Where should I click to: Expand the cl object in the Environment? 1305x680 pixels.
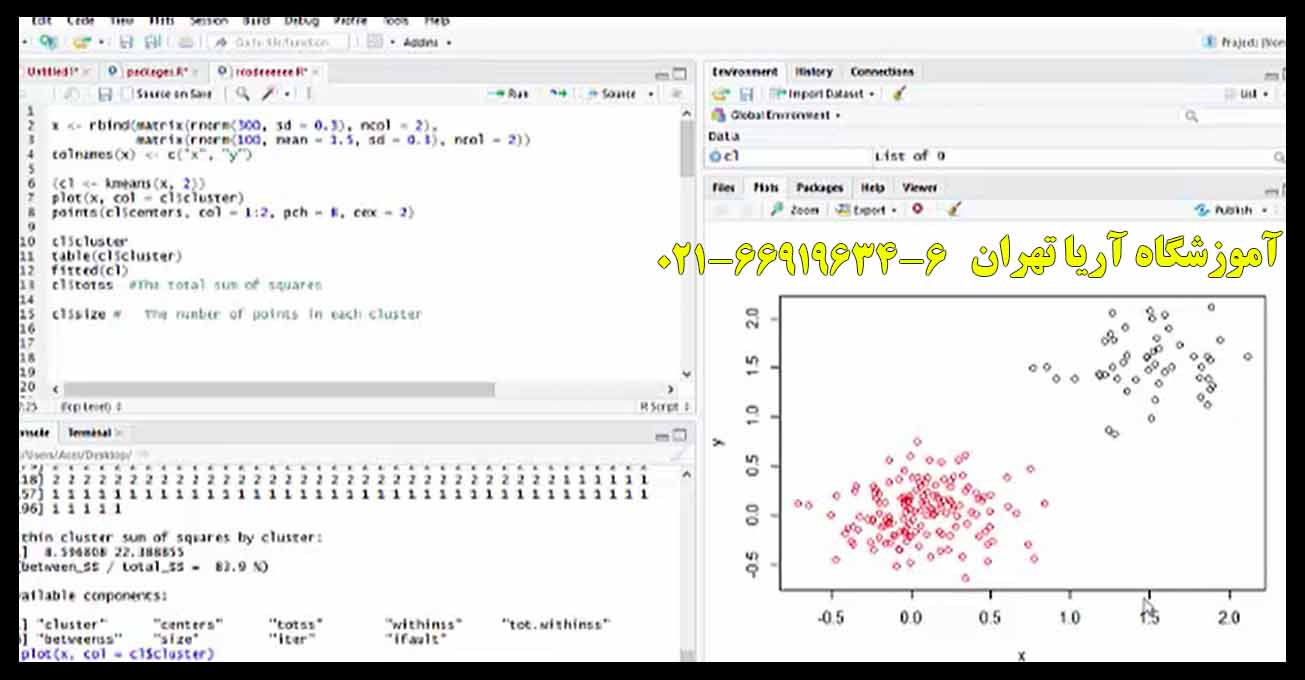(716, 157)
